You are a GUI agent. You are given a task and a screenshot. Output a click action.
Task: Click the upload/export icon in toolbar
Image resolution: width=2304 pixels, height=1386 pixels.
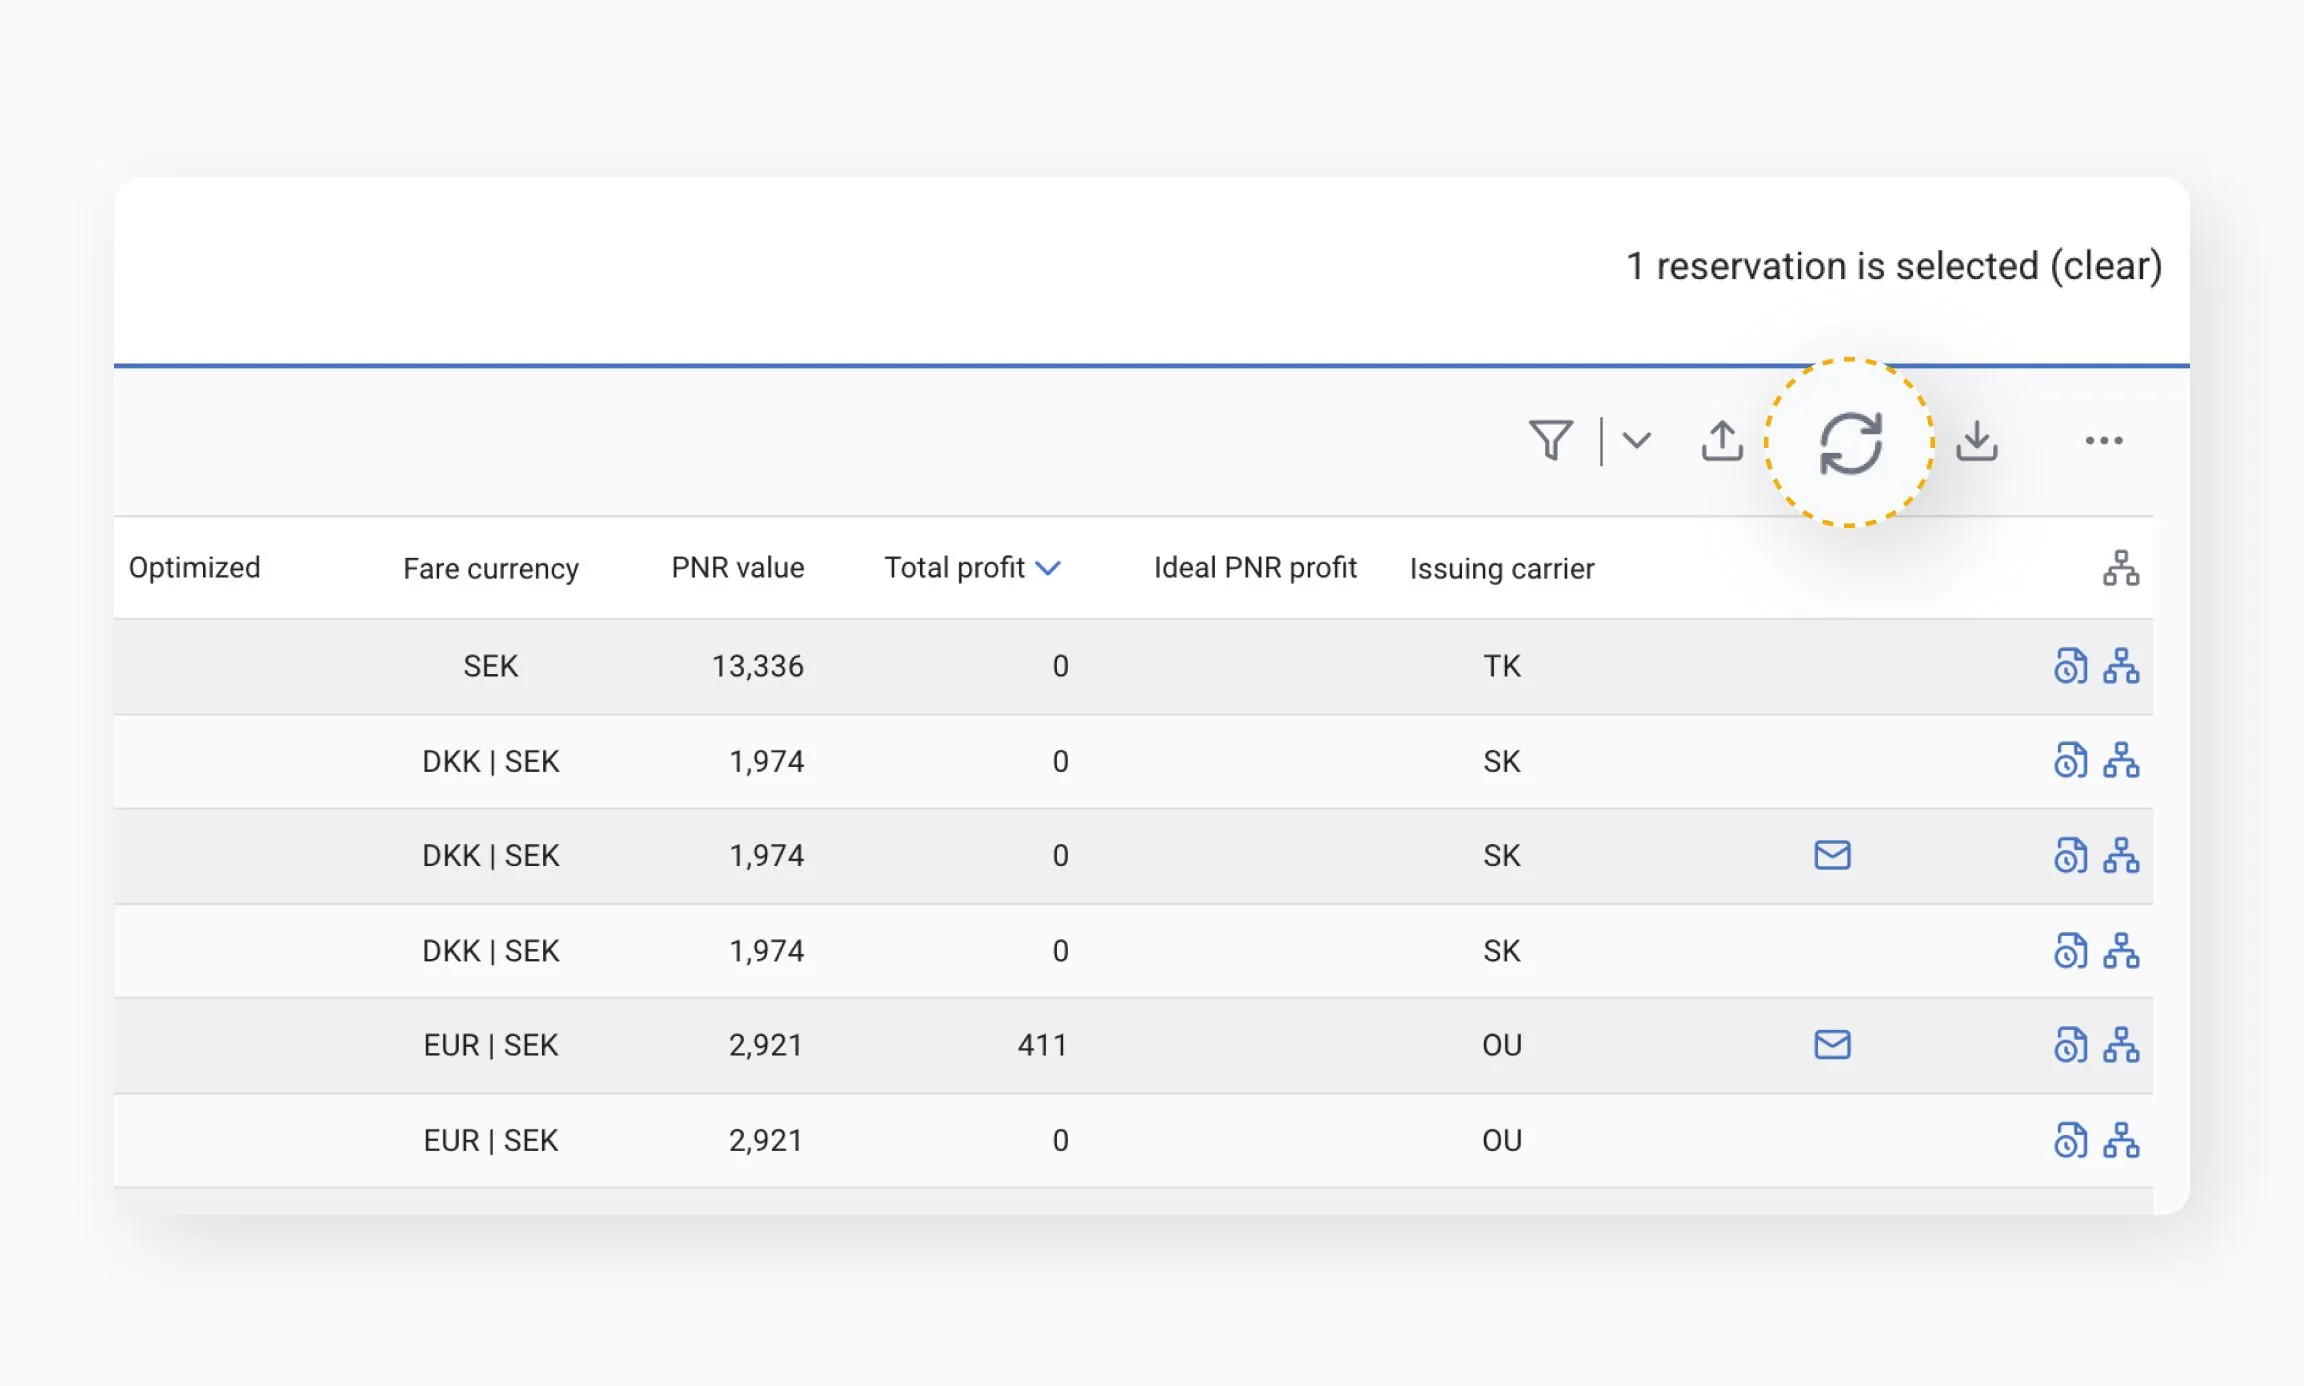1722,441
